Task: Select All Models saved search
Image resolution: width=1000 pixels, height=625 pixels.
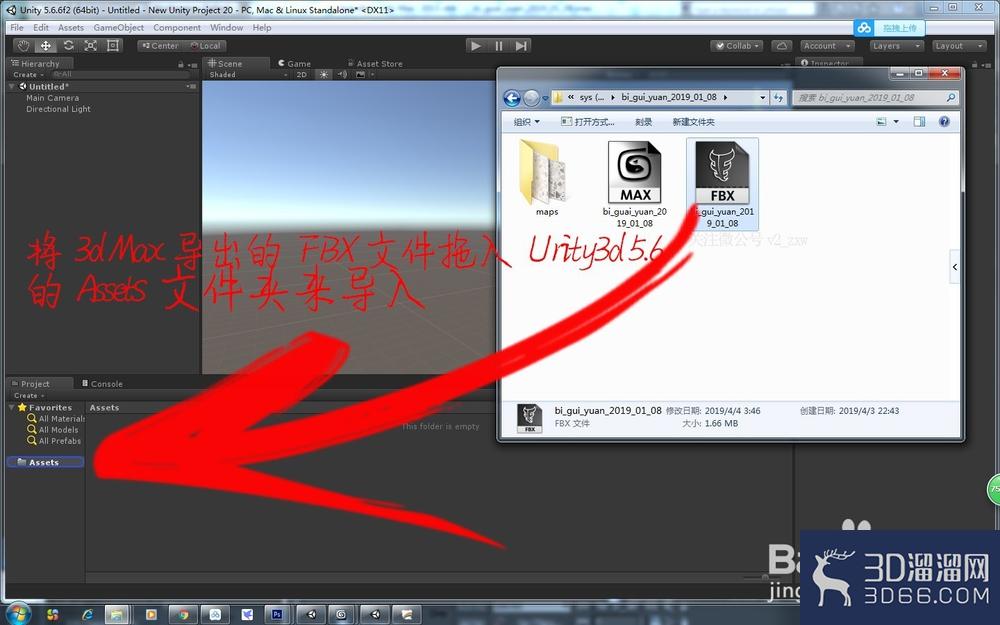Action: tap(54, 430)
